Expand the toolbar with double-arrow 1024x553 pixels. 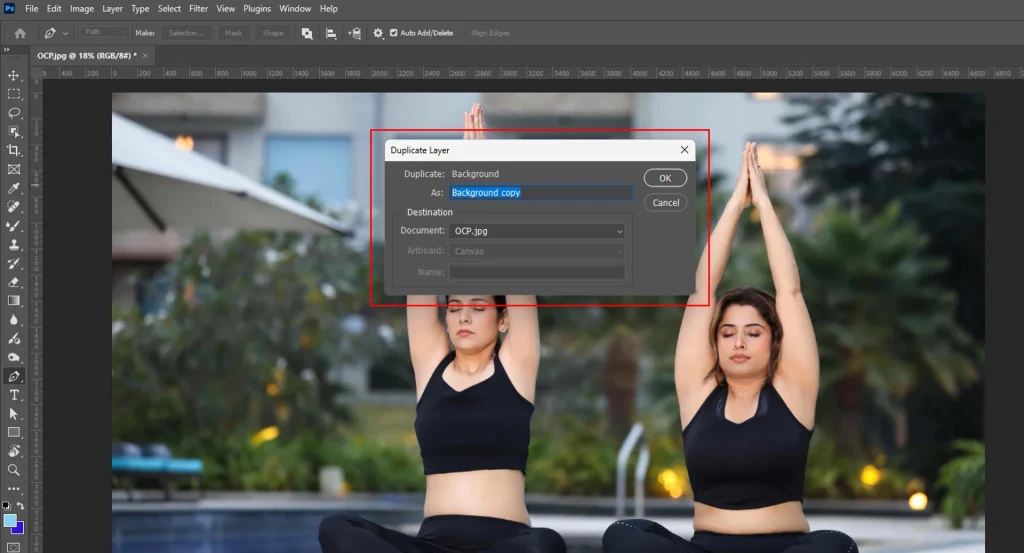pos(7,50)
